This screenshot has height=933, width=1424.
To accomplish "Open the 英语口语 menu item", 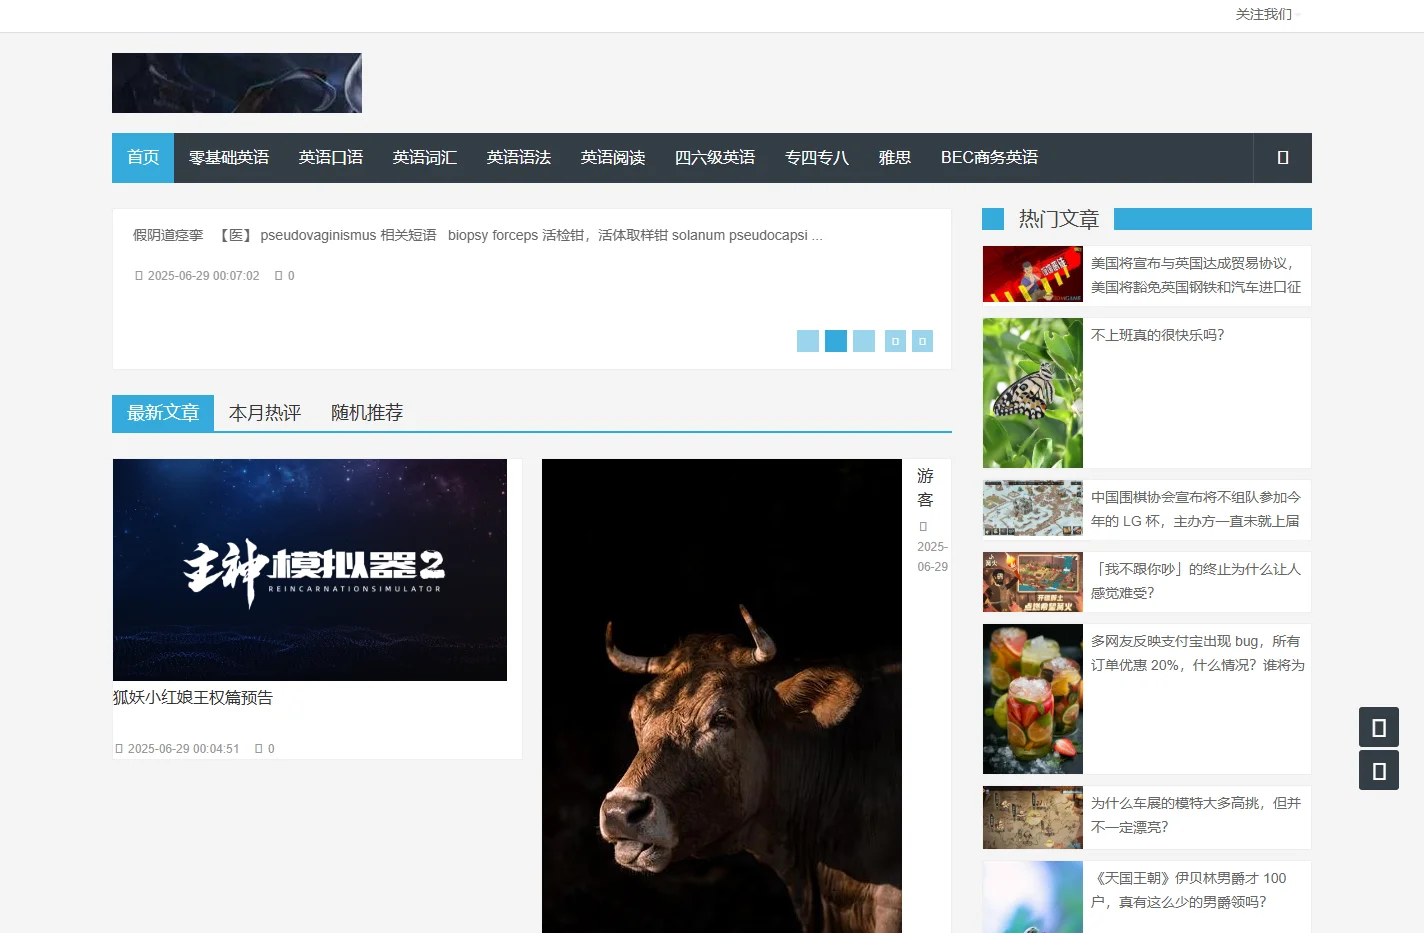I will [x=331, y=158].
